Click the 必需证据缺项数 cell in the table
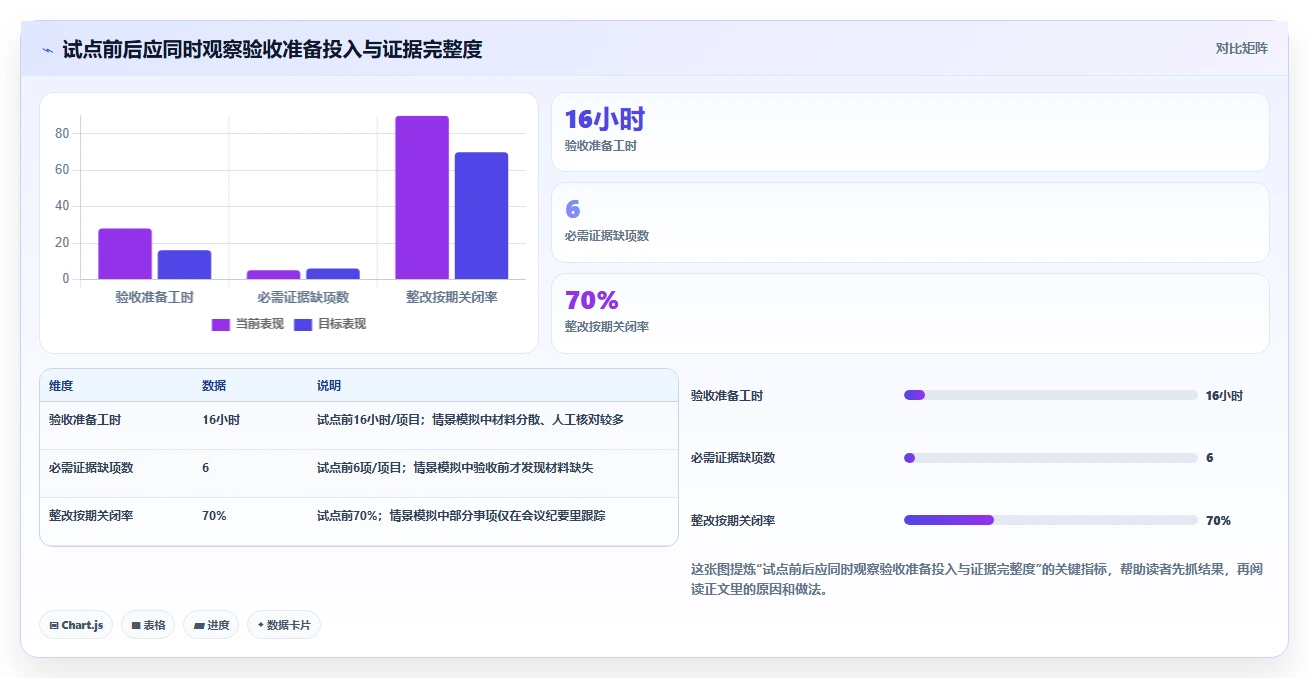This screenshot has width=1309, height=678. coord(91,468)
